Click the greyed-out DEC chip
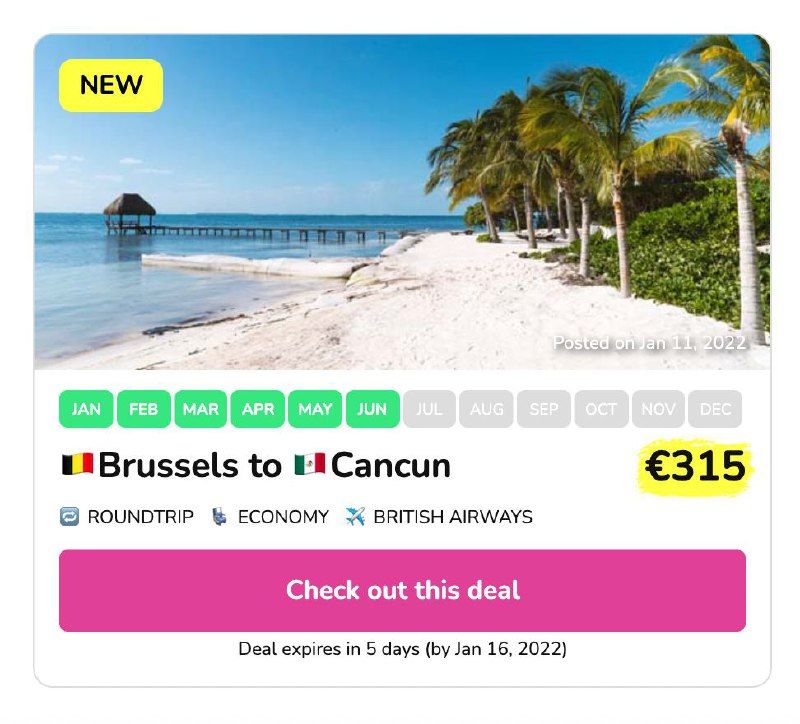 (715, 409)
